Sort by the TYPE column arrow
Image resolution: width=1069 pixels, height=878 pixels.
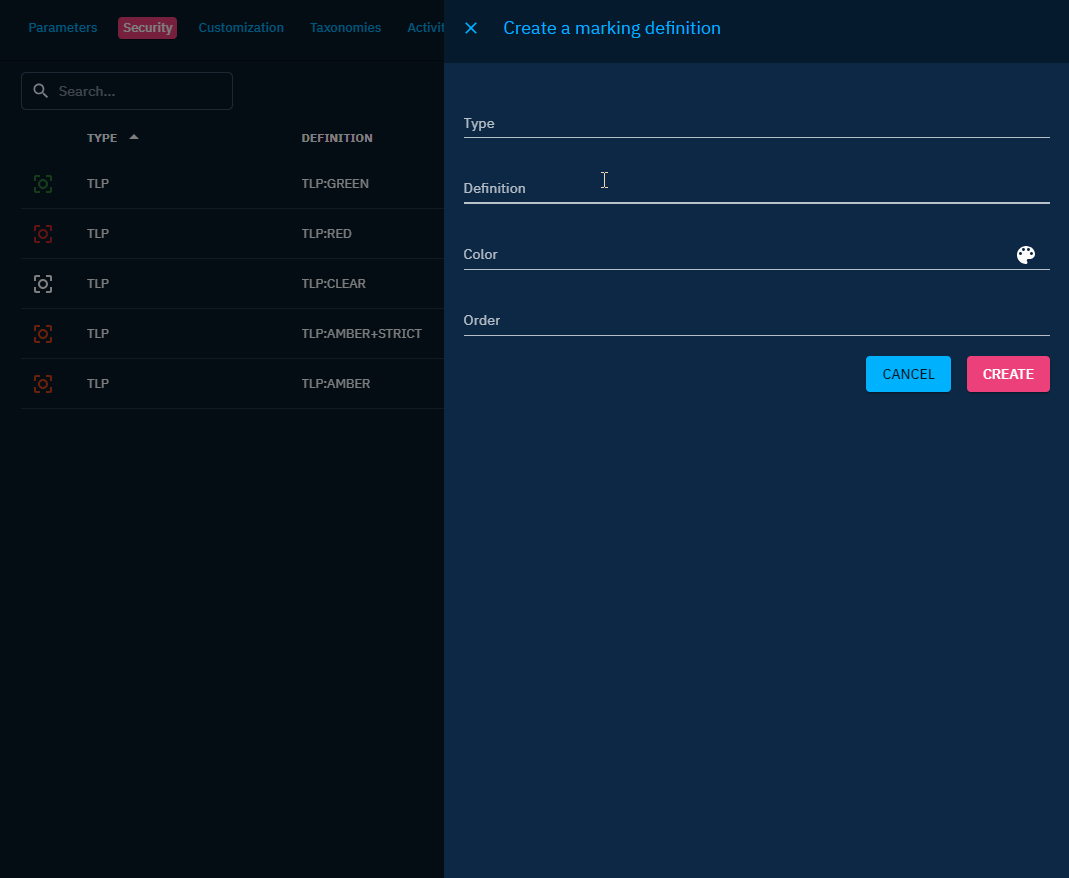(134, 137)
